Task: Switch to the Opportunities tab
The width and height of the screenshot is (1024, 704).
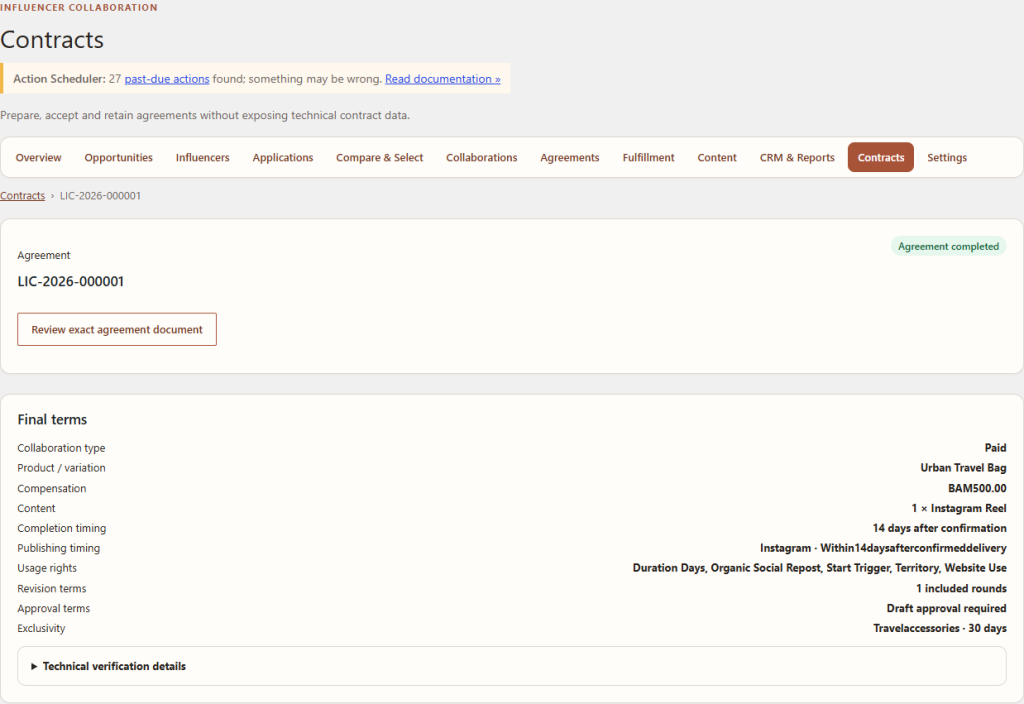Action: [118, 157]
